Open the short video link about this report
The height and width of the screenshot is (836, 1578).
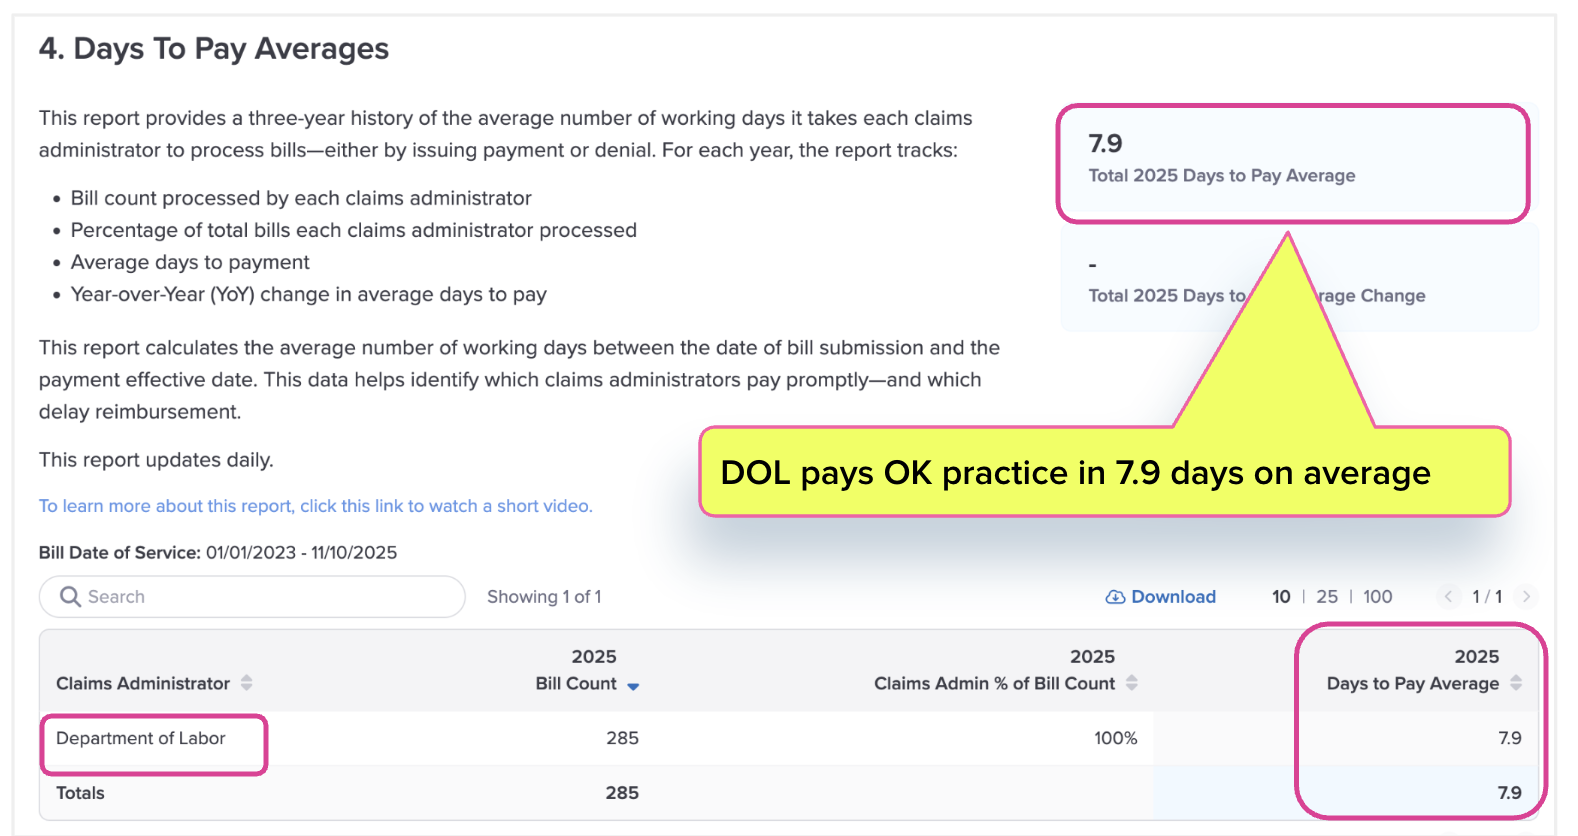point(315,506)
